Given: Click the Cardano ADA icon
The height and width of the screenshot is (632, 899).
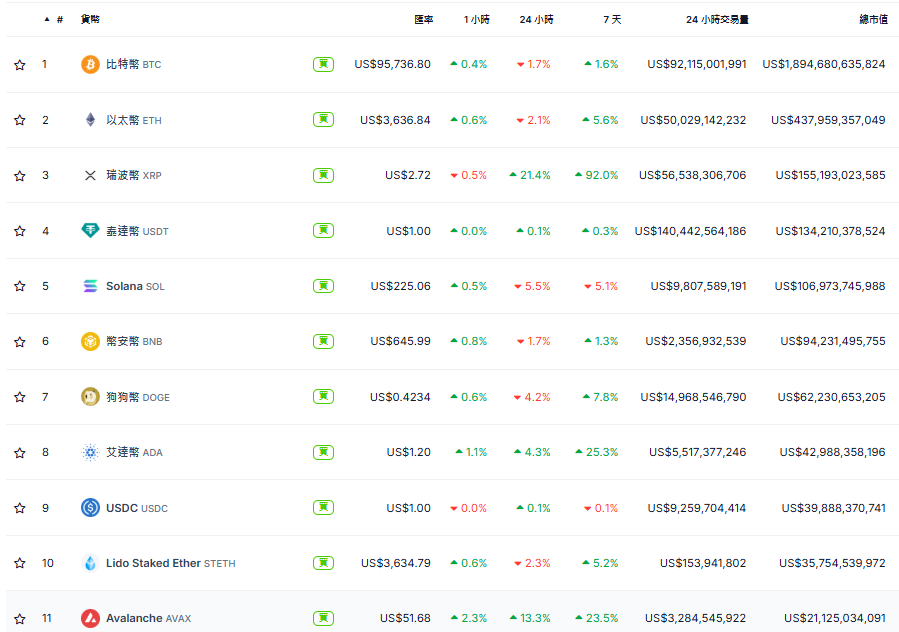Looking at the screenshot, I should tap(89, 452).
